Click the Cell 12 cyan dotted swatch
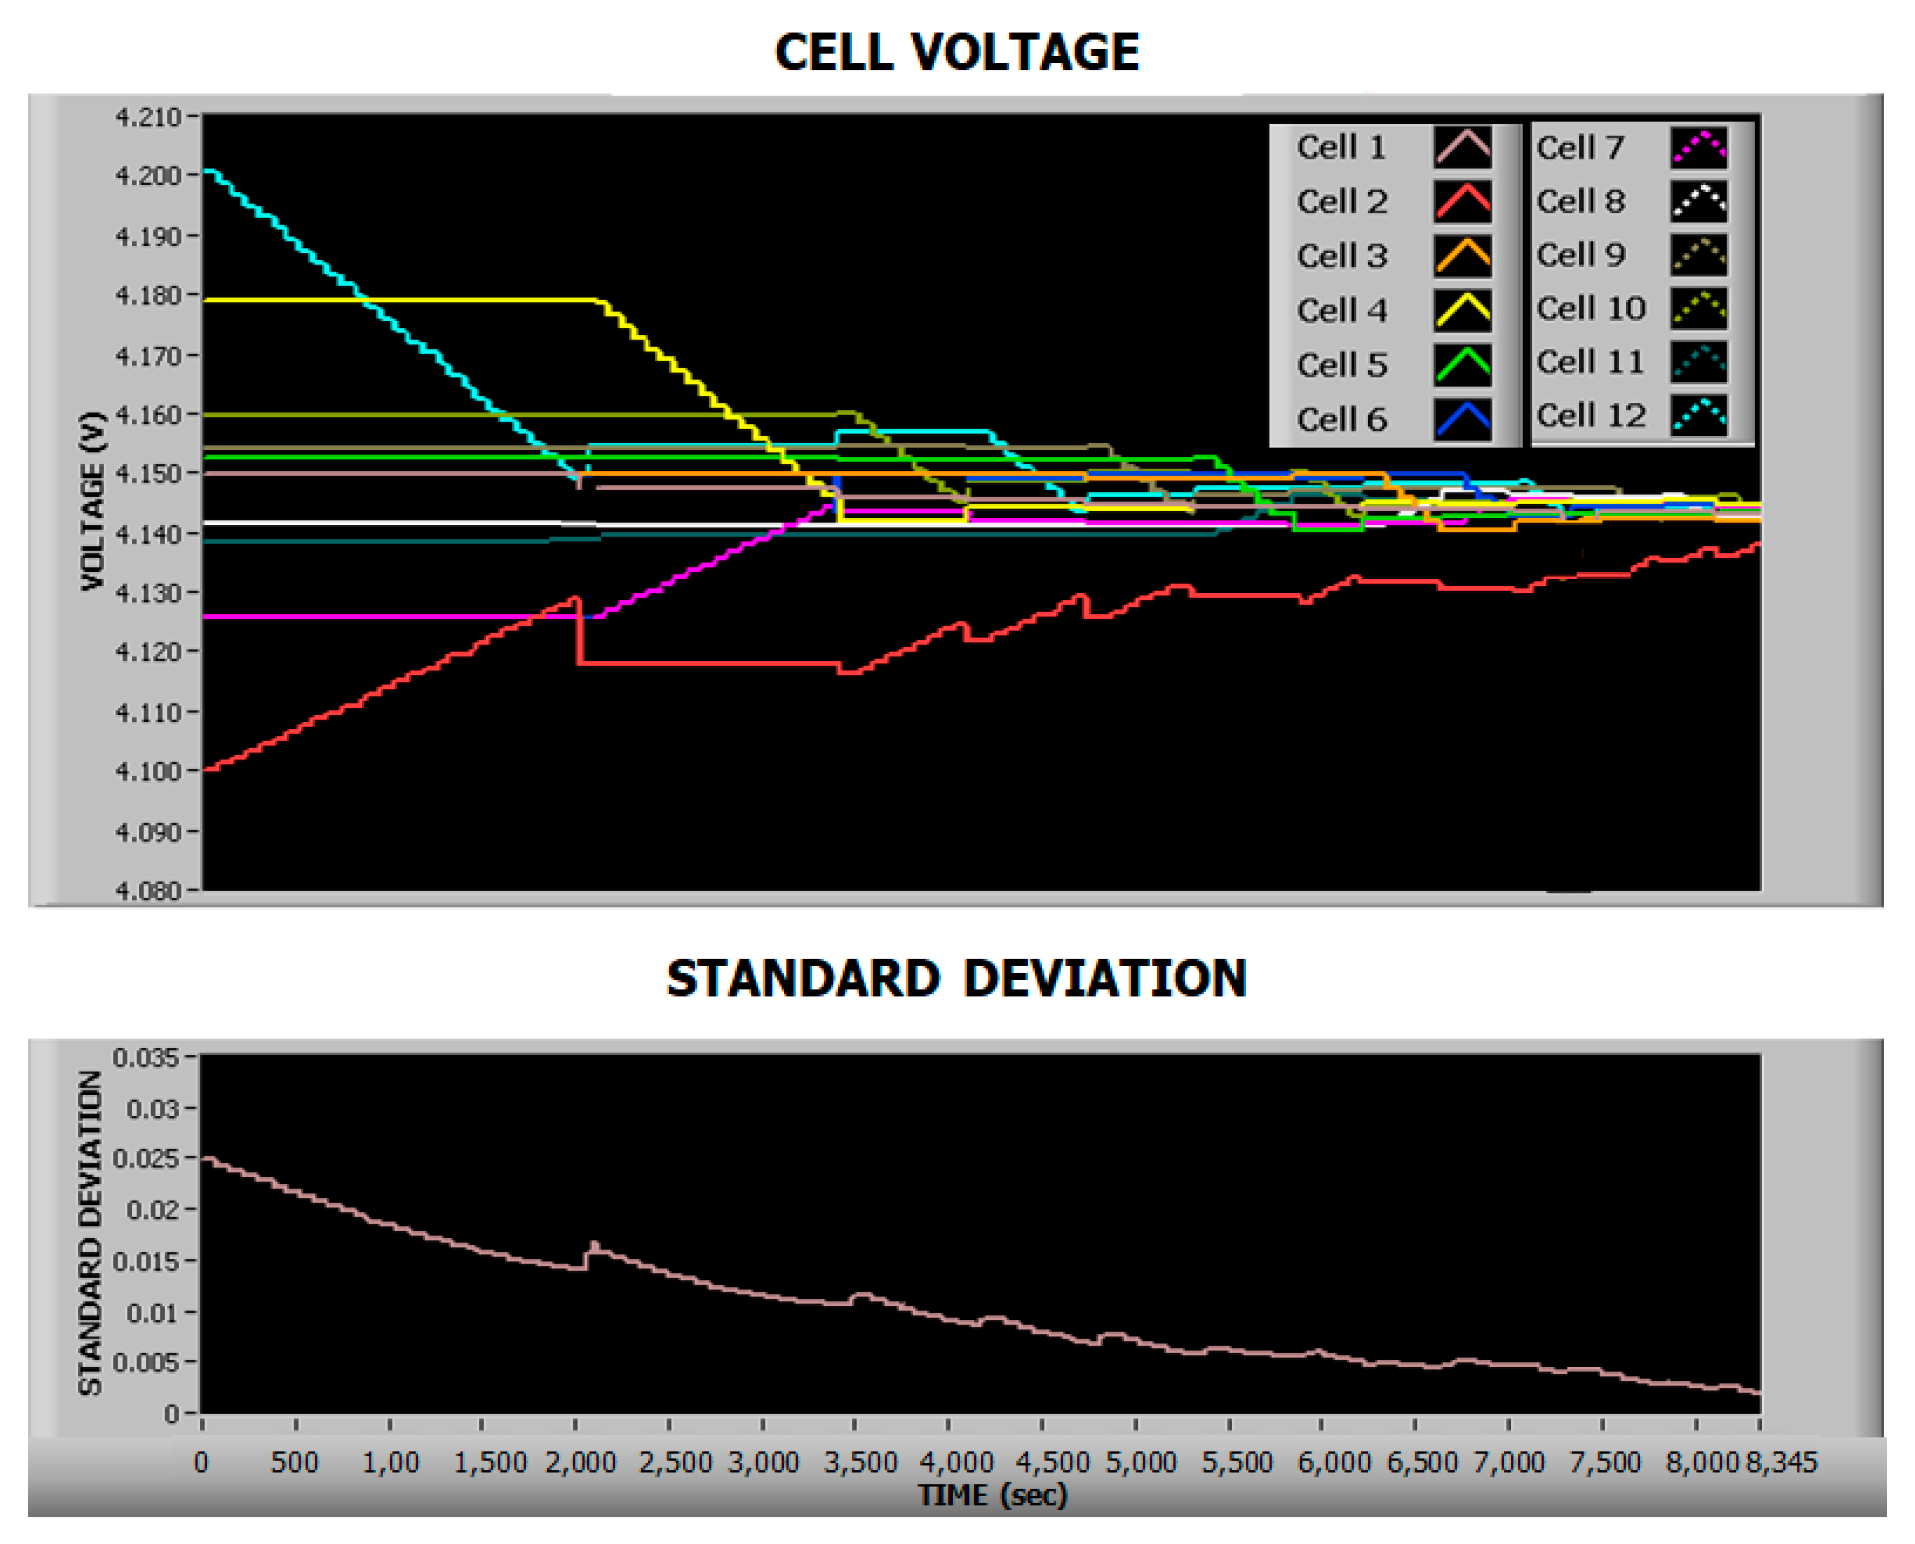 (x=1699, y=415)
